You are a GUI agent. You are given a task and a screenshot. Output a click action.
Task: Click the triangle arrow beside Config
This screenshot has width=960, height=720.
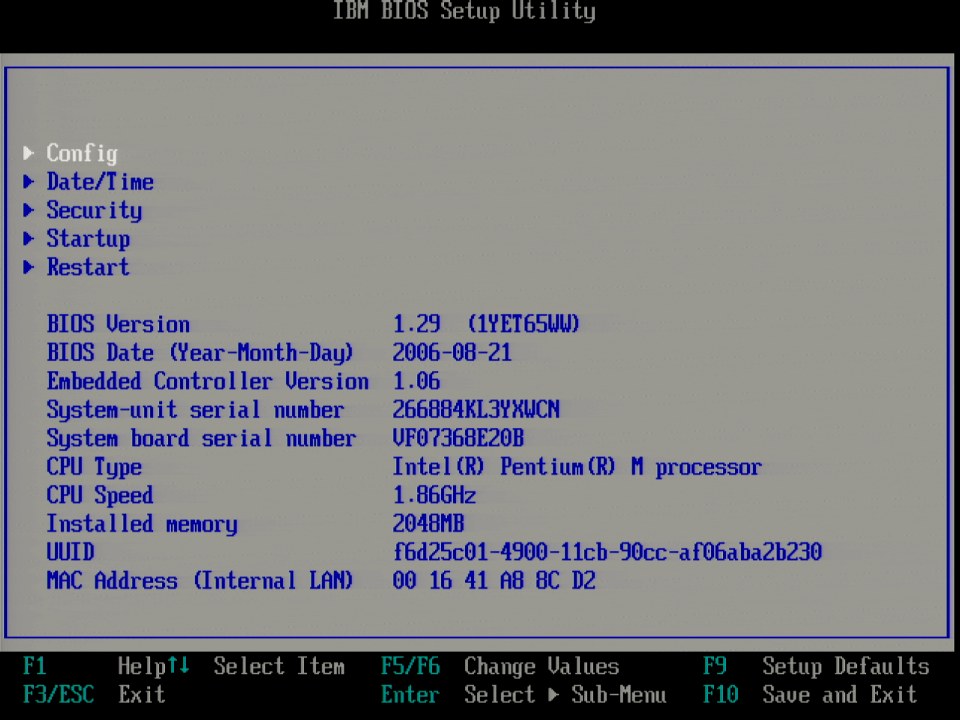point(29,153)
